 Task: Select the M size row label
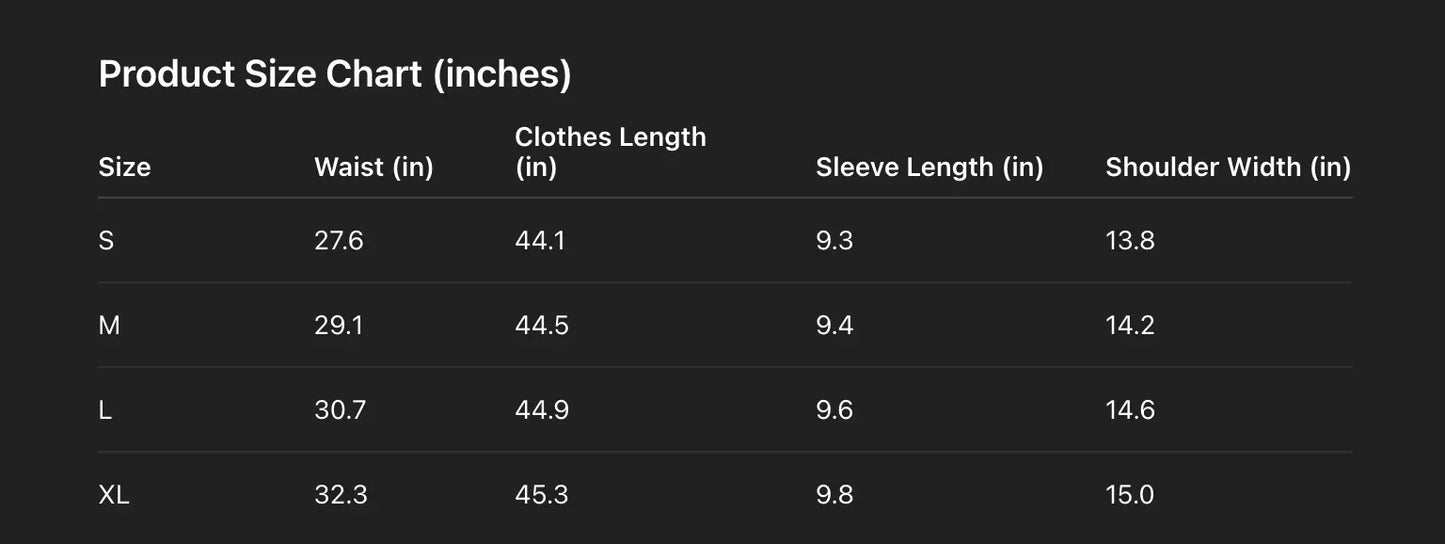pyautogui.click(x=109, y=326)
